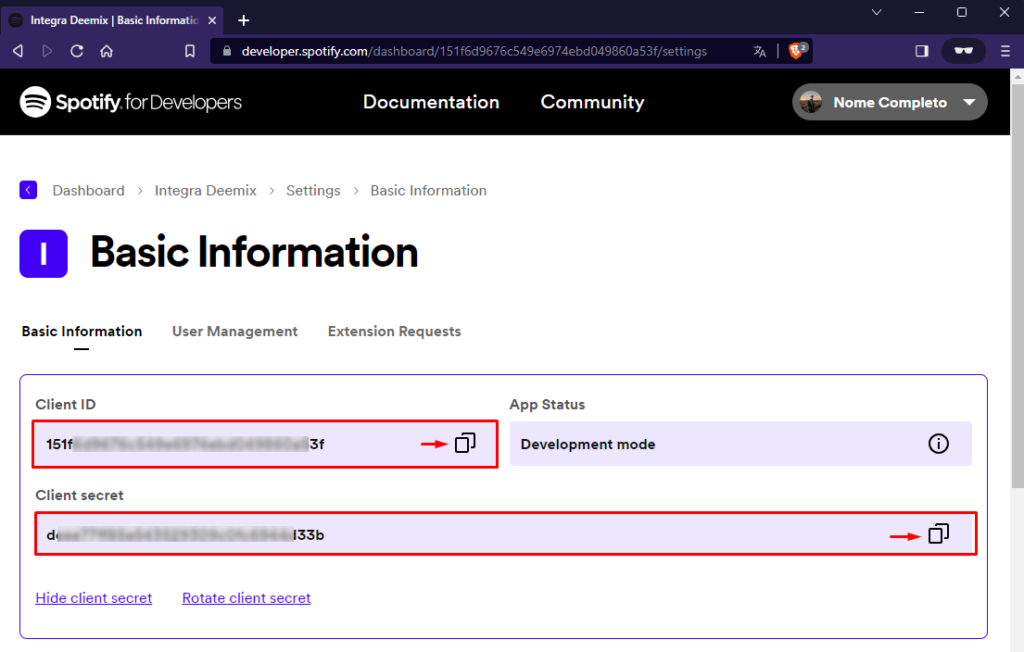Viewport: 1024px width, 652px height.
Task: Copy the Client ID value
Action: (x=465, y=444)
